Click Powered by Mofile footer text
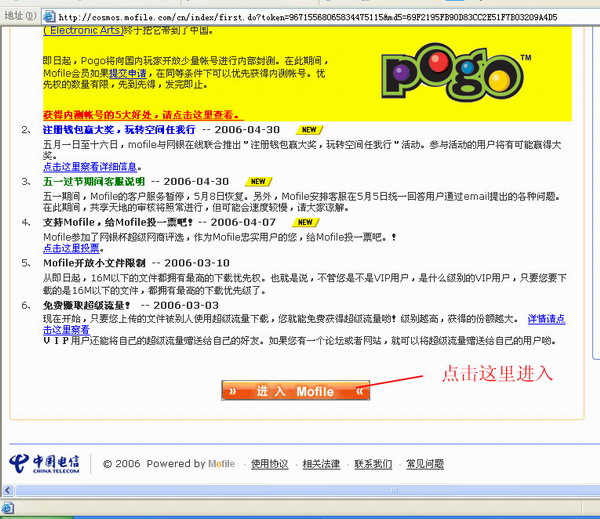This screenshot has height=519, width=600. [190, 464]
